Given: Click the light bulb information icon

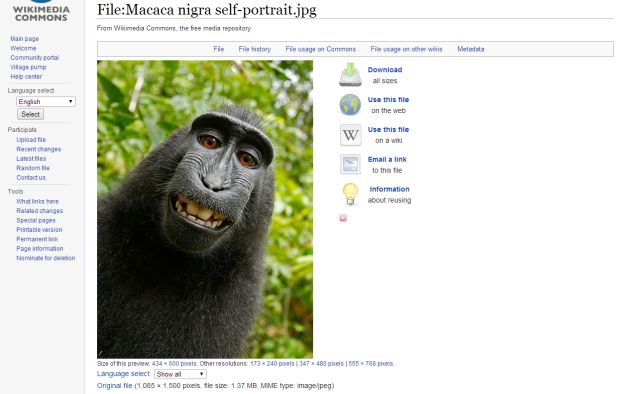Looking at the screenshot, I should tap(350, 194).
